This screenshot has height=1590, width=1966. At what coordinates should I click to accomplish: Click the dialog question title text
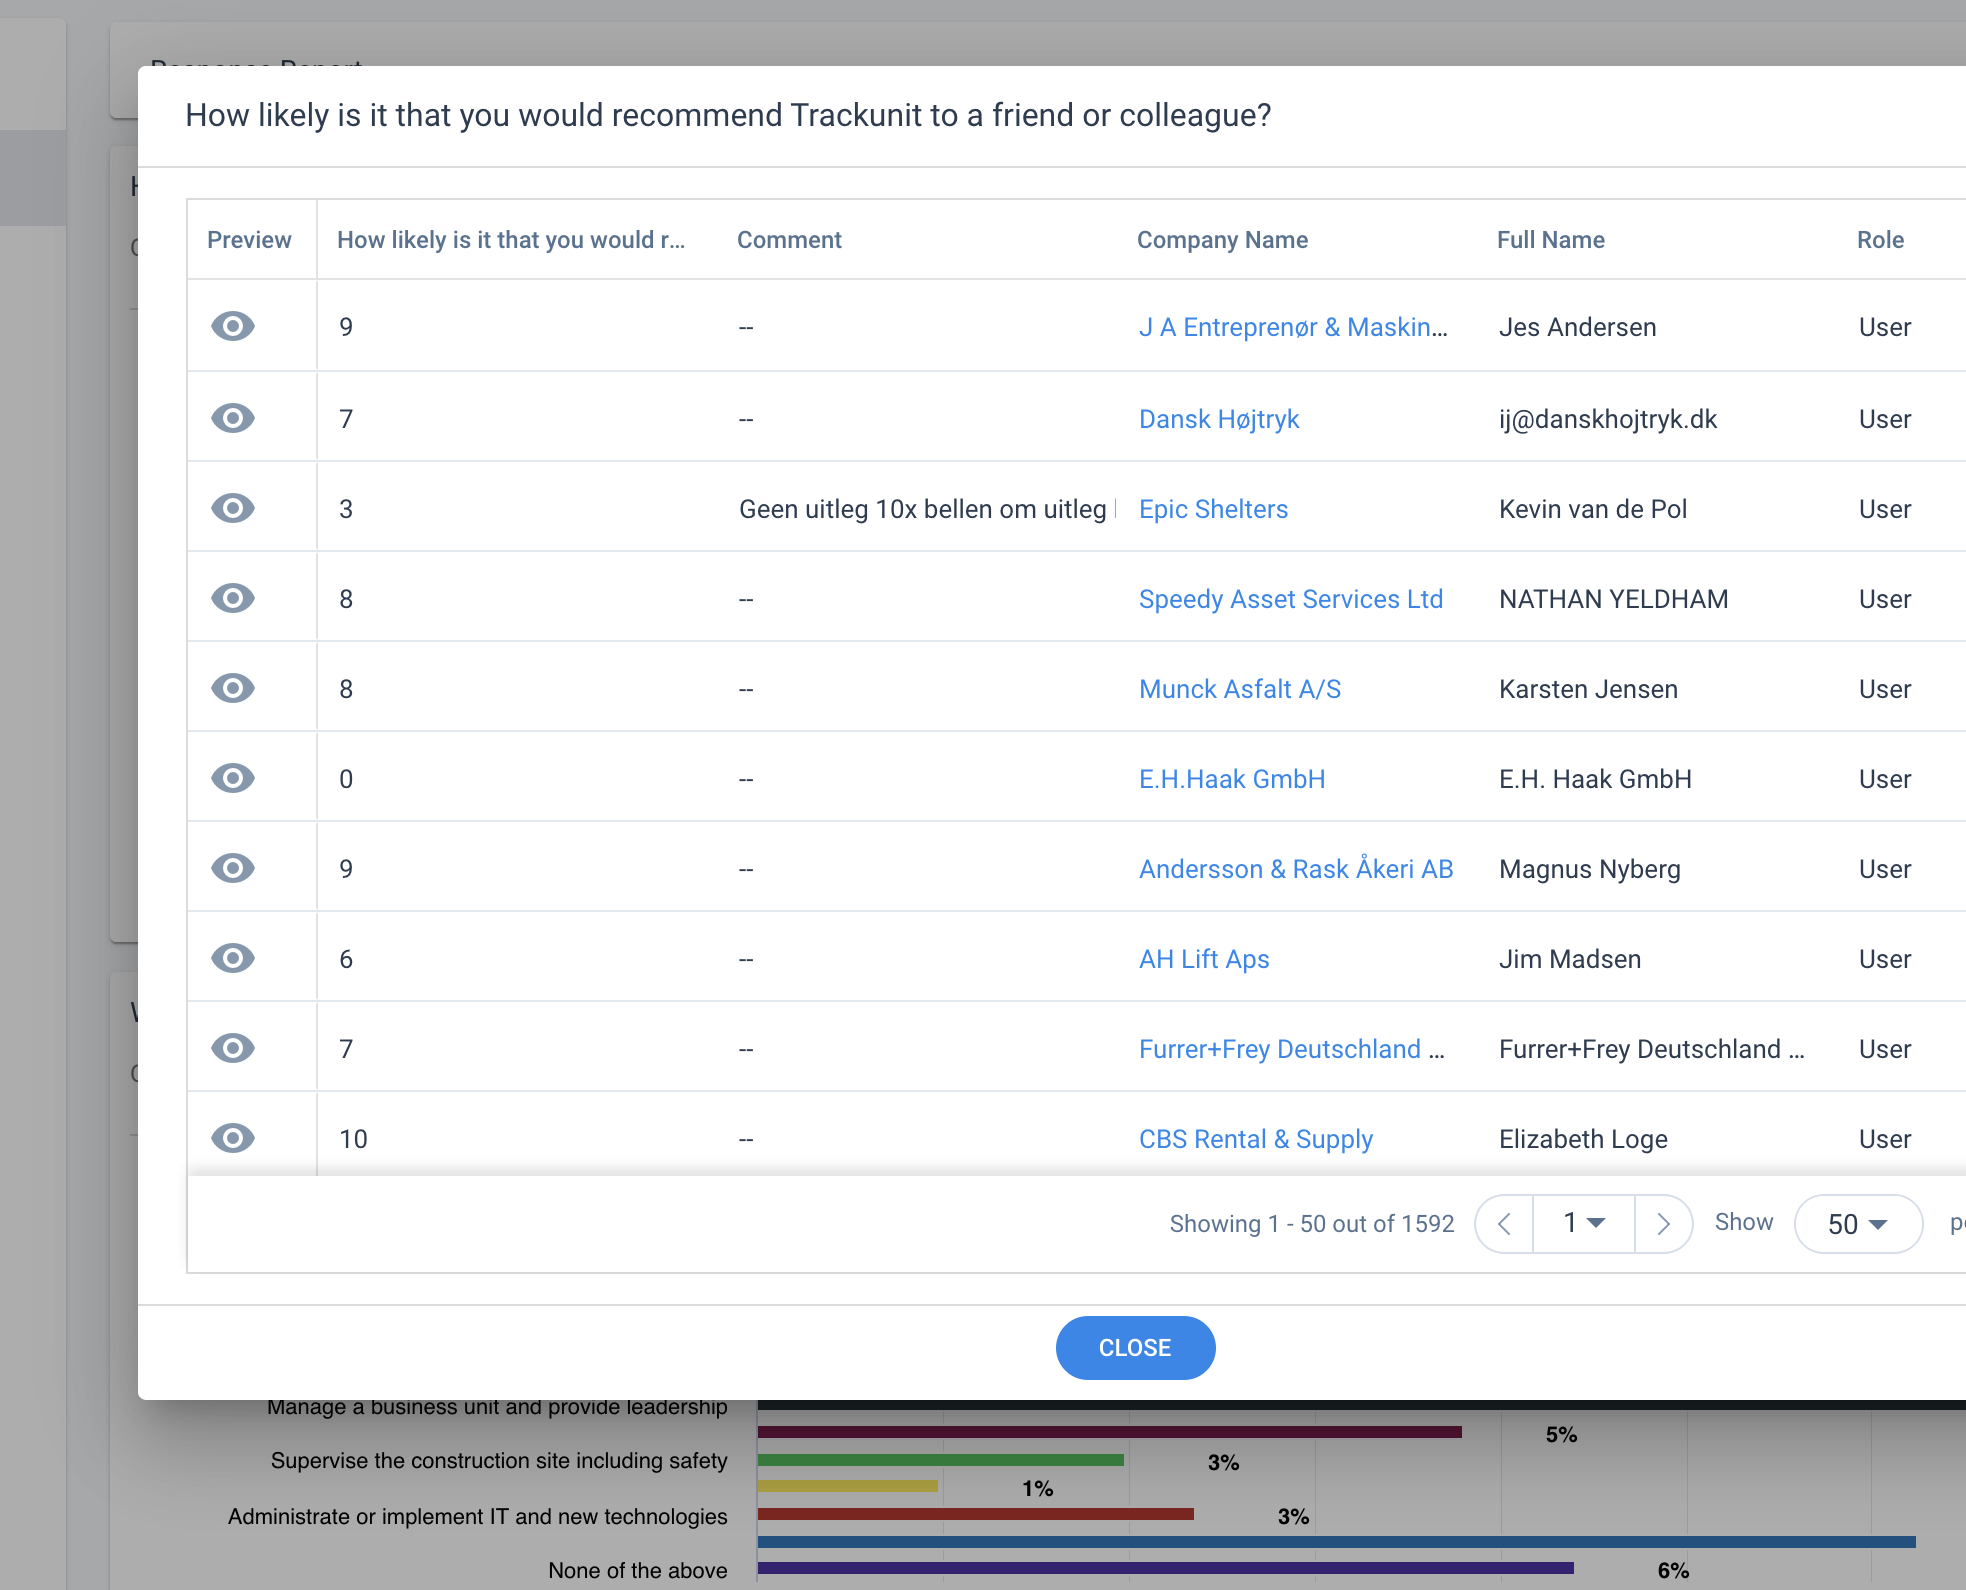(x=728, y=115)
